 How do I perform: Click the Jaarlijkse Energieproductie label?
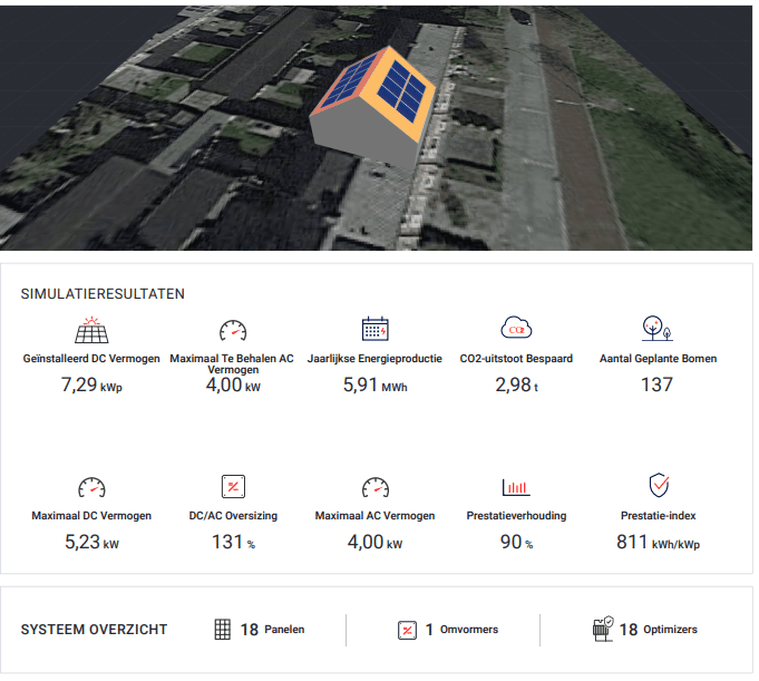(375, 359)
